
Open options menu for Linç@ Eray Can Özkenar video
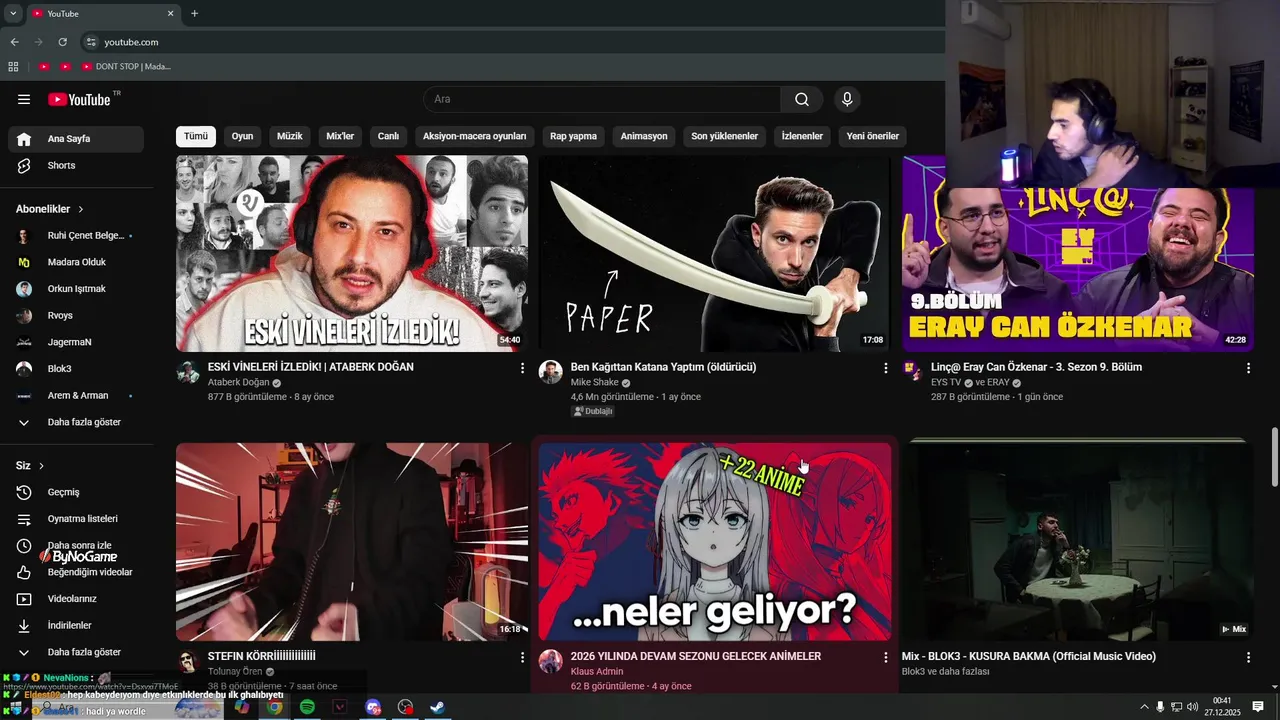(1248, 368)
